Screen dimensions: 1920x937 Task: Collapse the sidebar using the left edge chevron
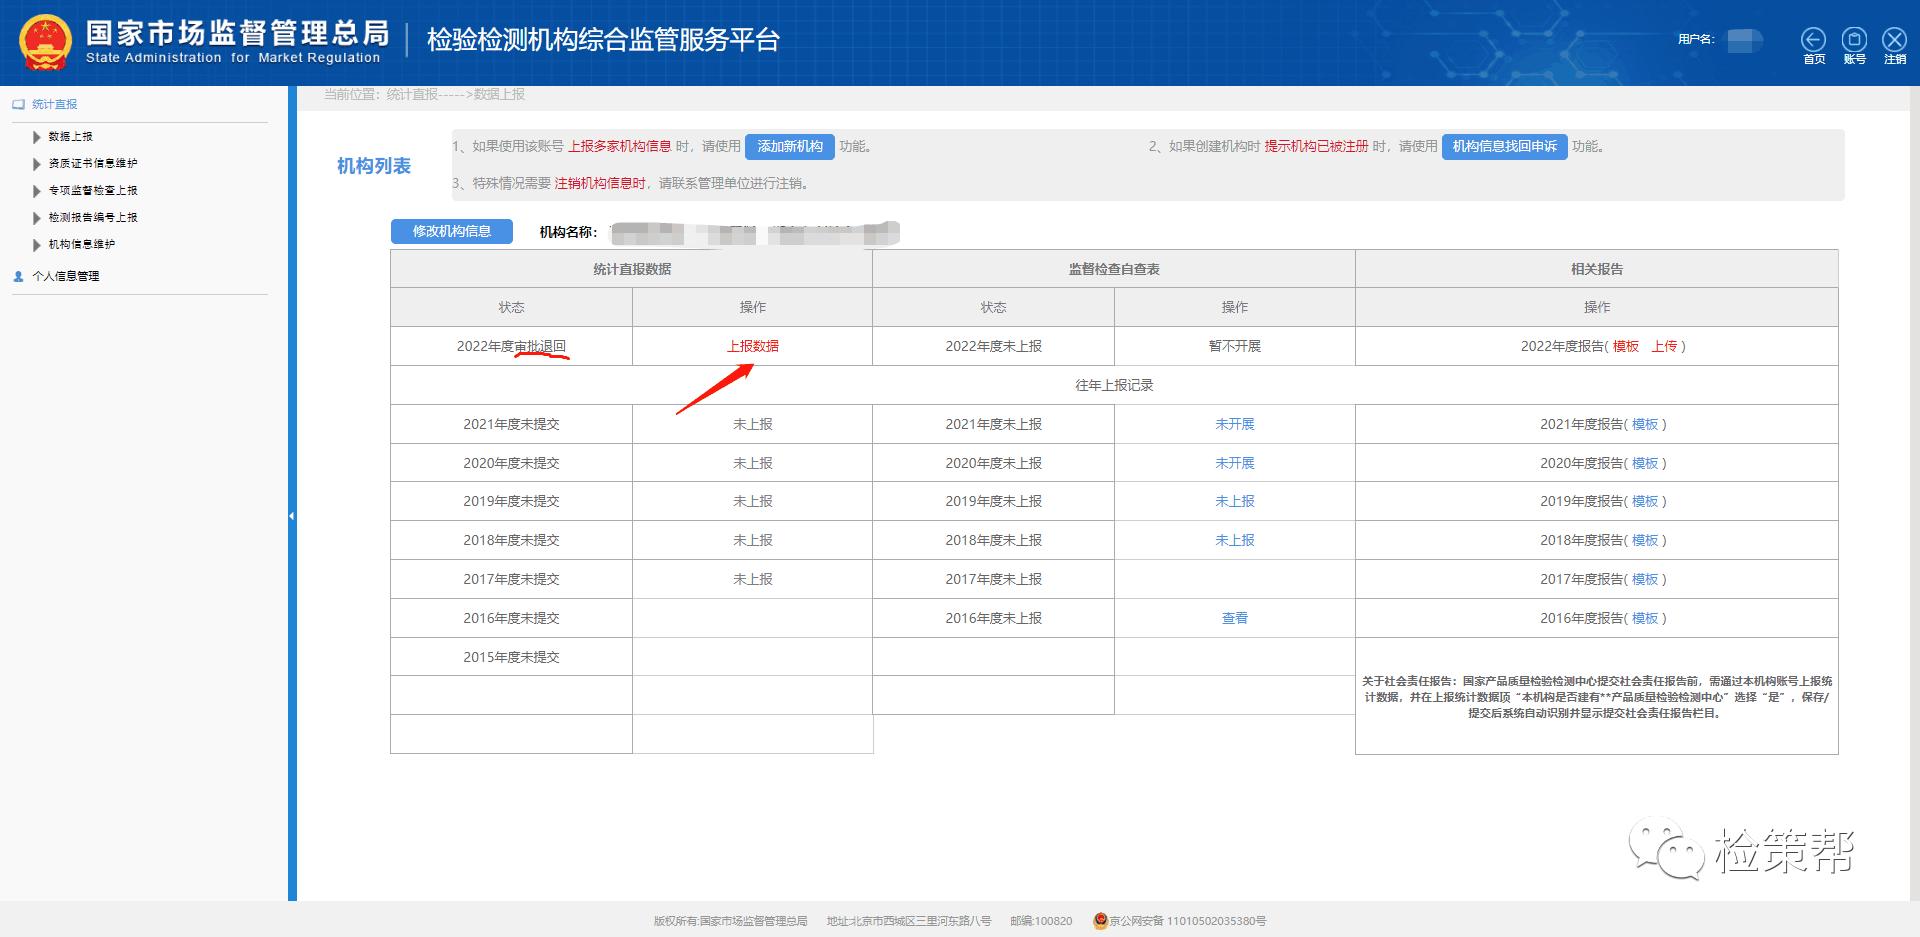click(x=291, y=514)
